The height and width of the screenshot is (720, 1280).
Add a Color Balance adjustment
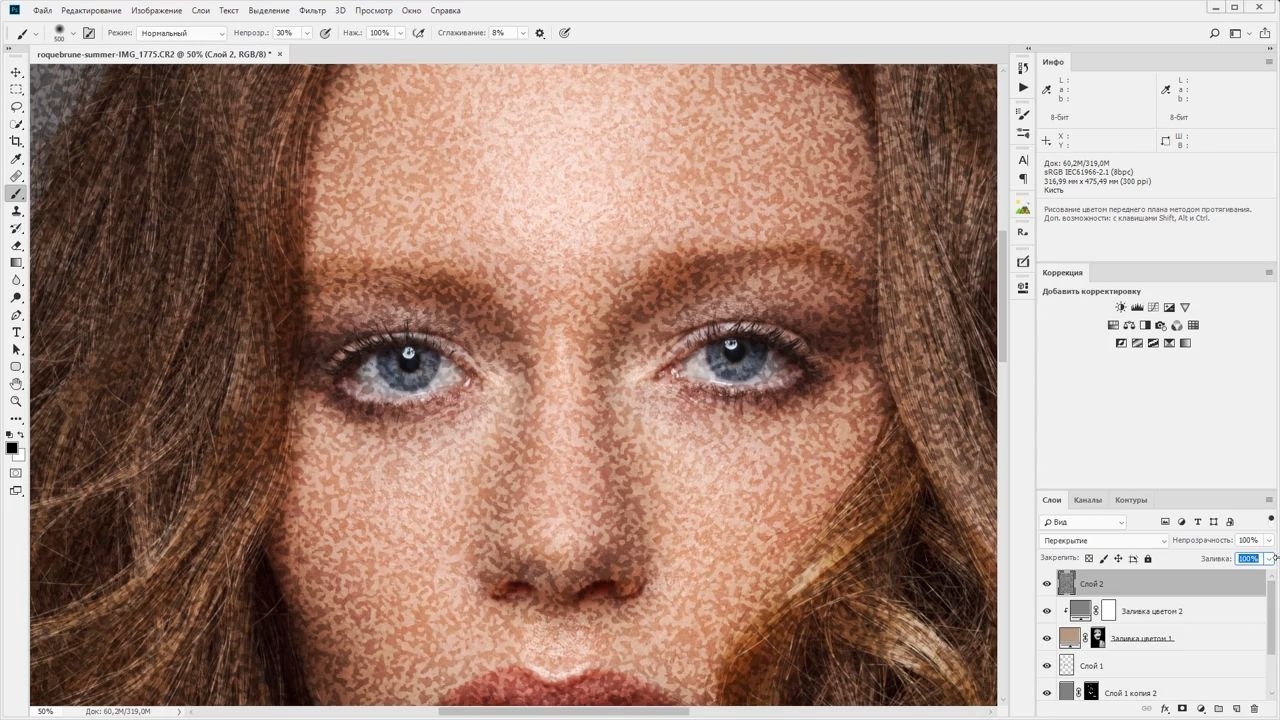pos(1129,325)
